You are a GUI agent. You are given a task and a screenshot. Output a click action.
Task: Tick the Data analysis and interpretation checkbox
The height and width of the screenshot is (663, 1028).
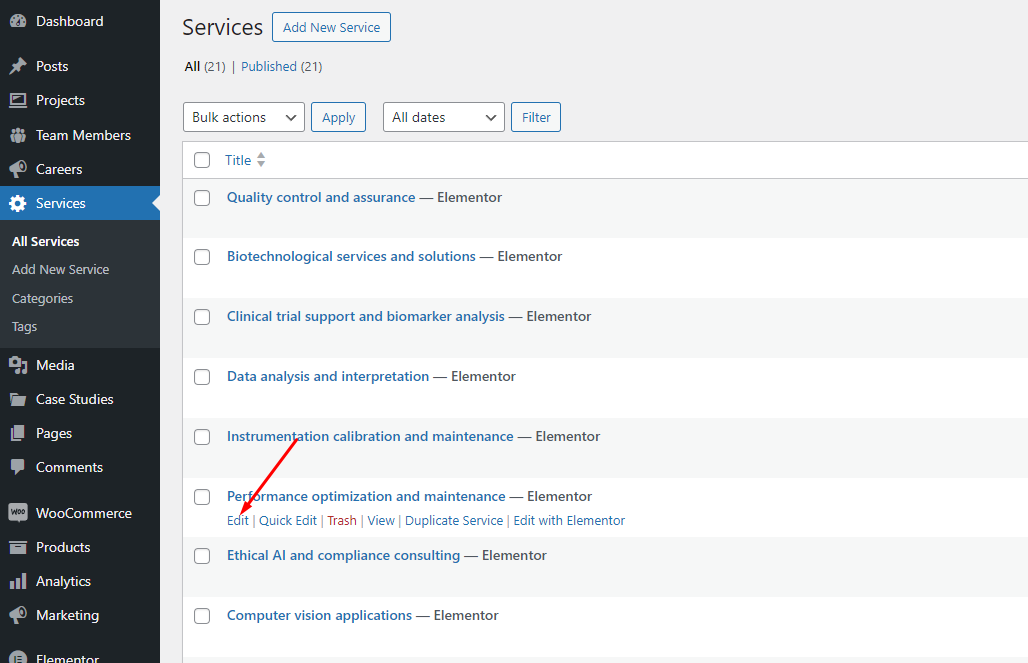pyautogui.click(x=202, y=377)
